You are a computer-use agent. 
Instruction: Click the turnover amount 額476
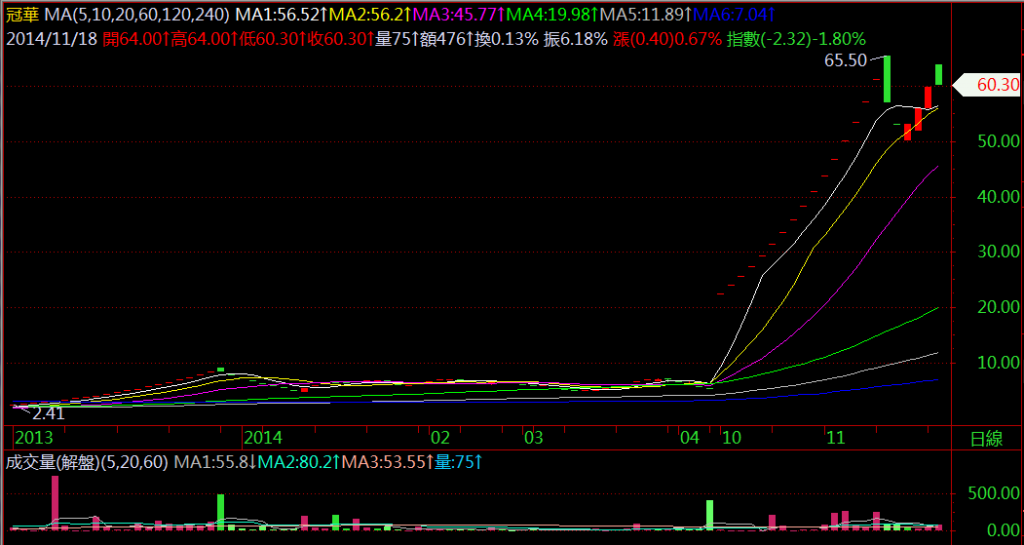coord(447,39)
